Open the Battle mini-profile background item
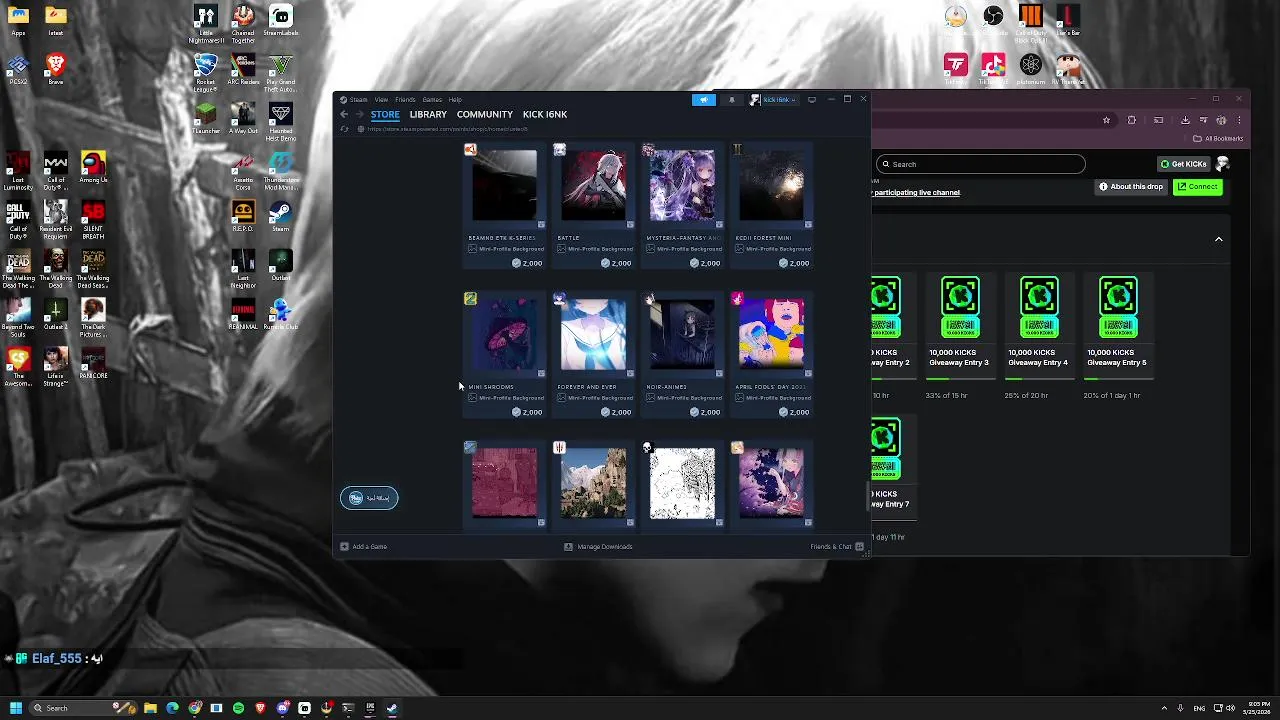Viewport: 1280px width, 720px height. click(x=593, y=206)
